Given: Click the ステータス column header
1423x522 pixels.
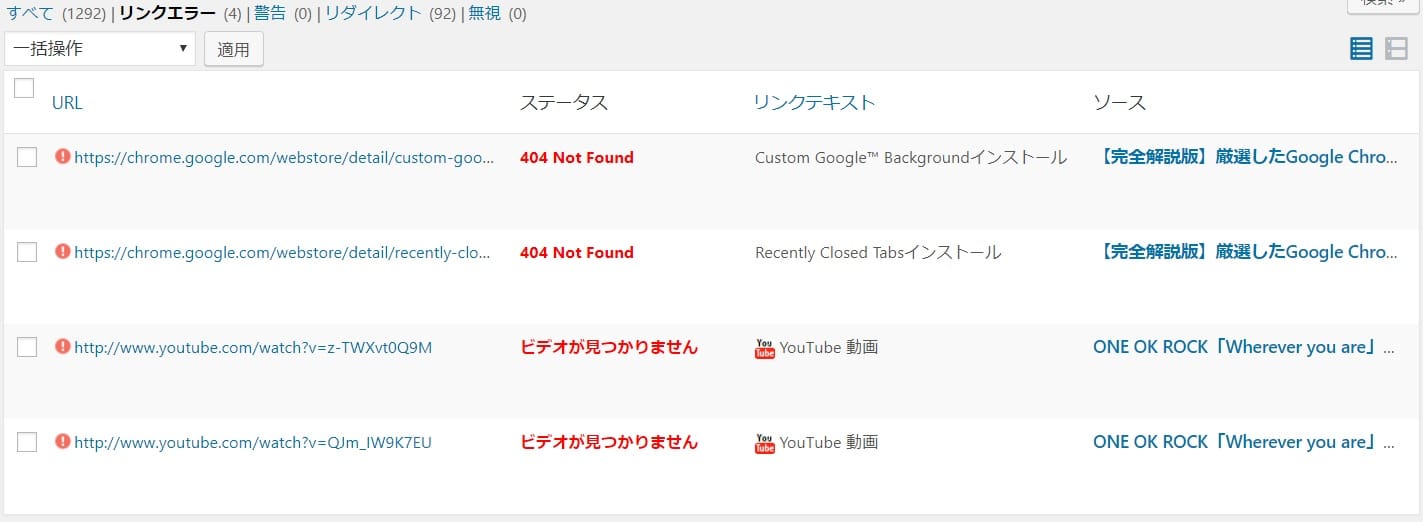Looking at the screenshot, I should pyautogui.click(x=564, y=102).
